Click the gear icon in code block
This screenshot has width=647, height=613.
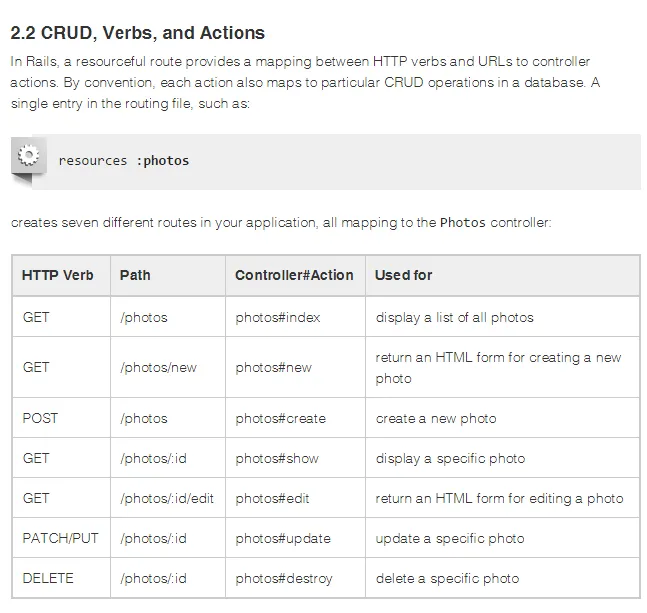[29, 156]
